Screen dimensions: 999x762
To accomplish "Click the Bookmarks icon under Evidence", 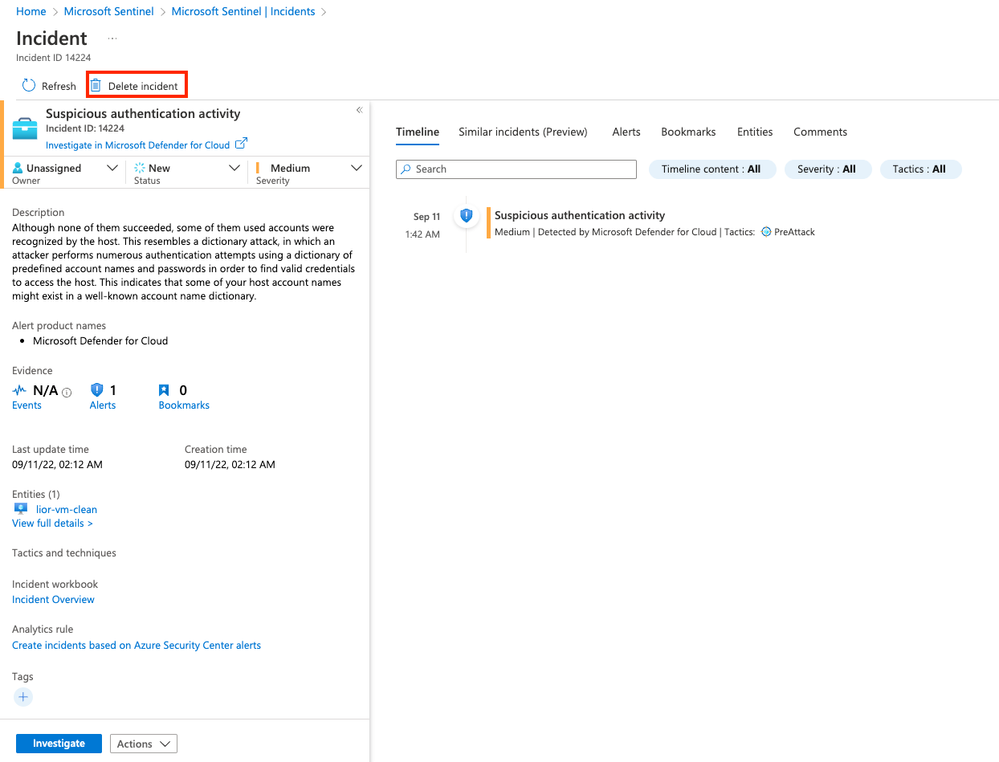I will tap(164, 390).
